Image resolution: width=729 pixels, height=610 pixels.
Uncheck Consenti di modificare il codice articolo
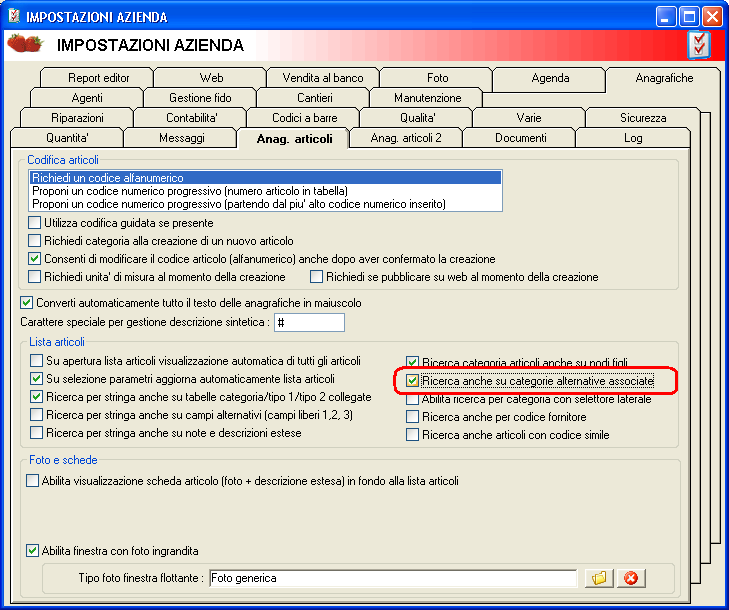[34, 259]
